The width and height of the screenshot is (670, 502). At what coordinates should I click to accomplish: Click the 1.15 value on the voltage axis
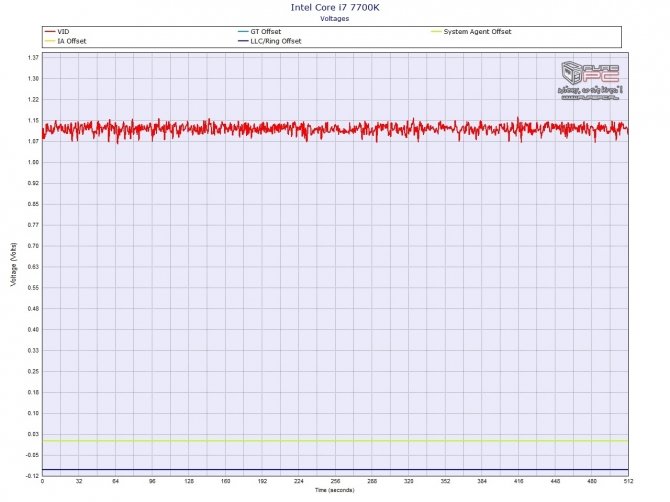(x=33, y=120)
